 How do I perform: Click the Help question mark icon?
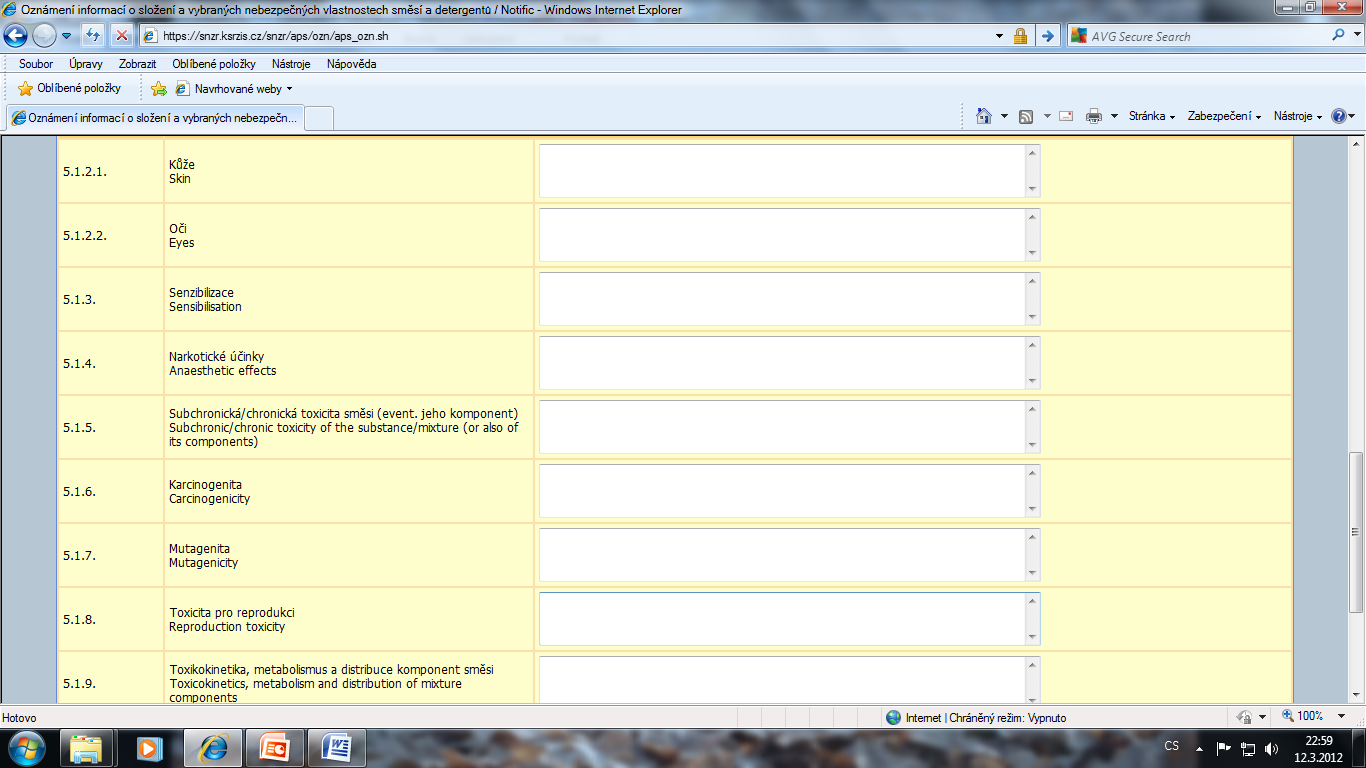(1338, 116)
